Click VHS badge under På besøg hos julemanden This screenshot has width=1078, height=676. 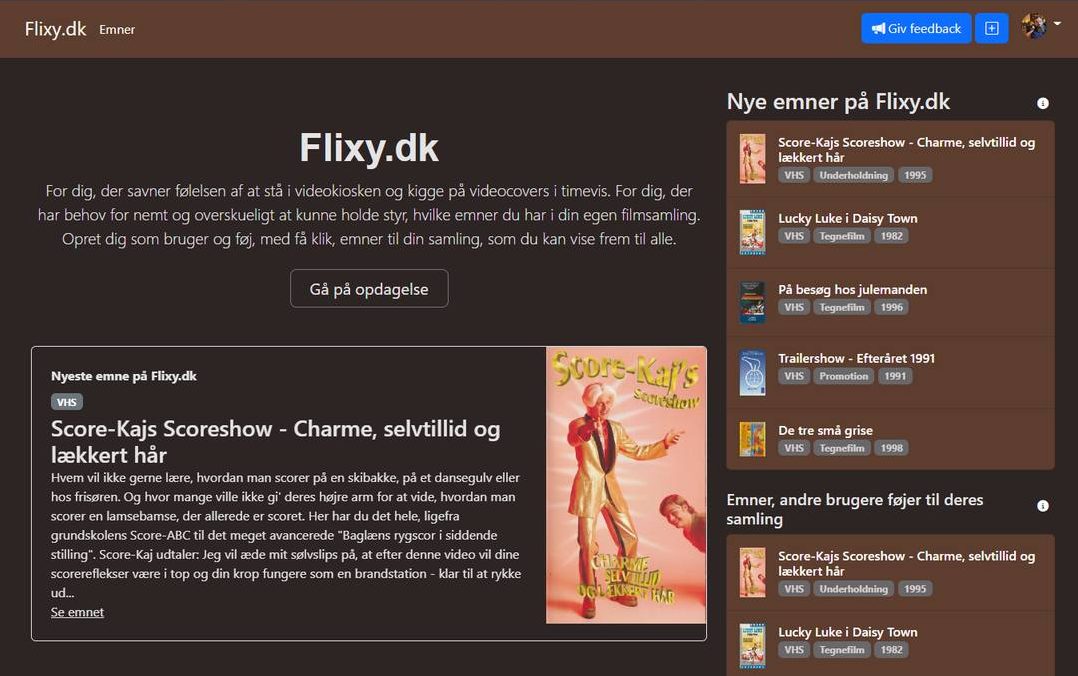(x=794, y=307)
